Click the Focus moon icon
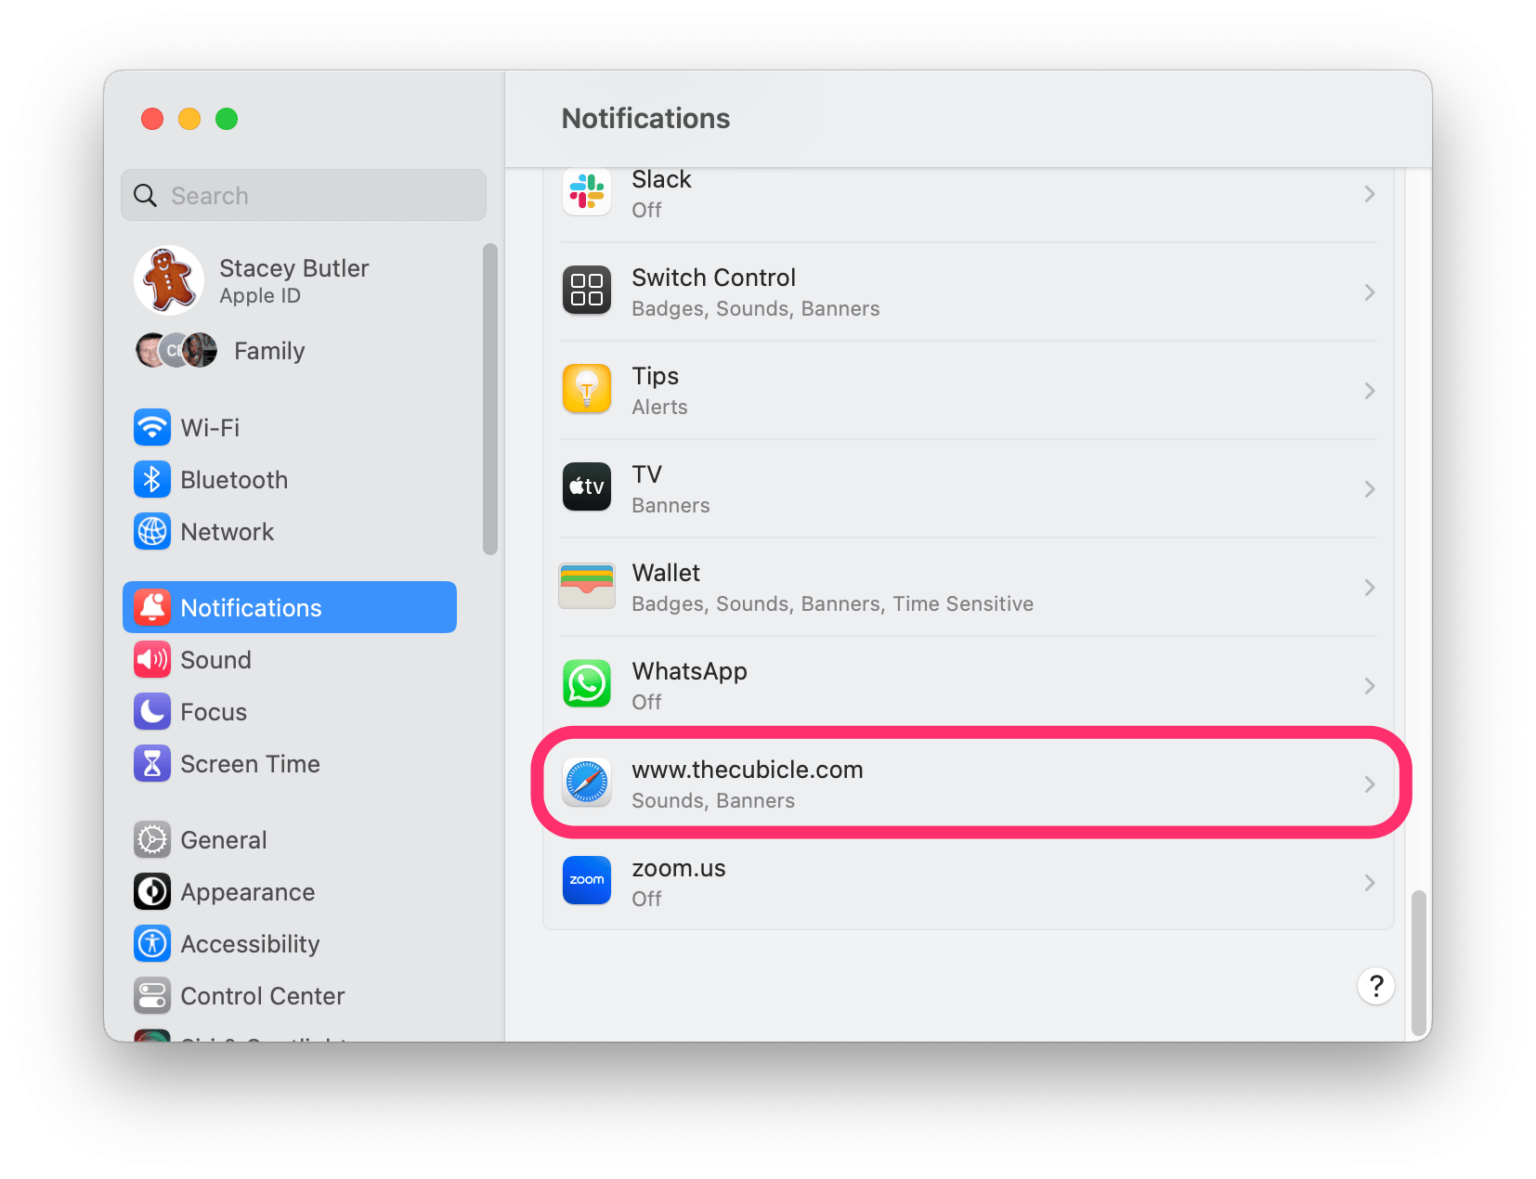Viewport: 1536px width, 1179px height. click(x=152, y=712)
